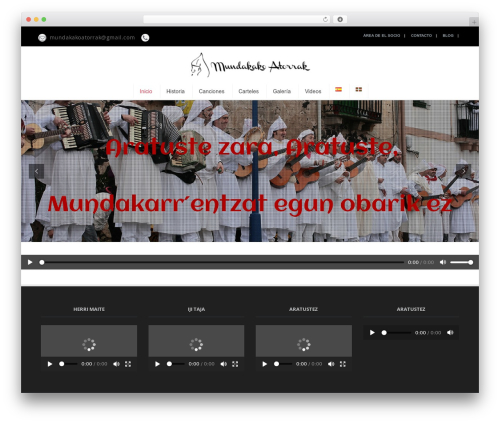
Task: Play the Iji Taja video
Action: [x=157, y=364]
